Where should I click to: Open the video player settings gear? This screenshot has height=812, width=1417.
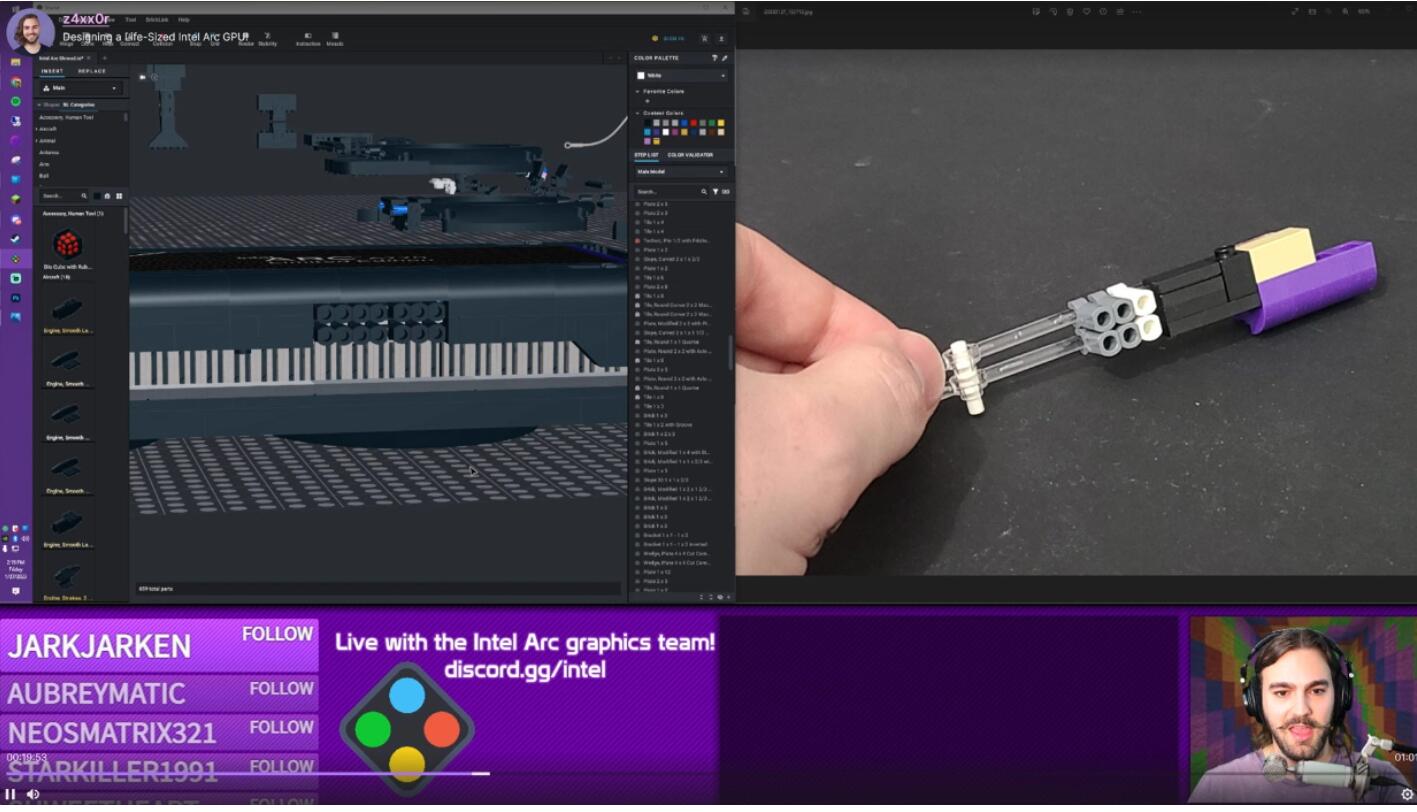(x=1407, y=794)
